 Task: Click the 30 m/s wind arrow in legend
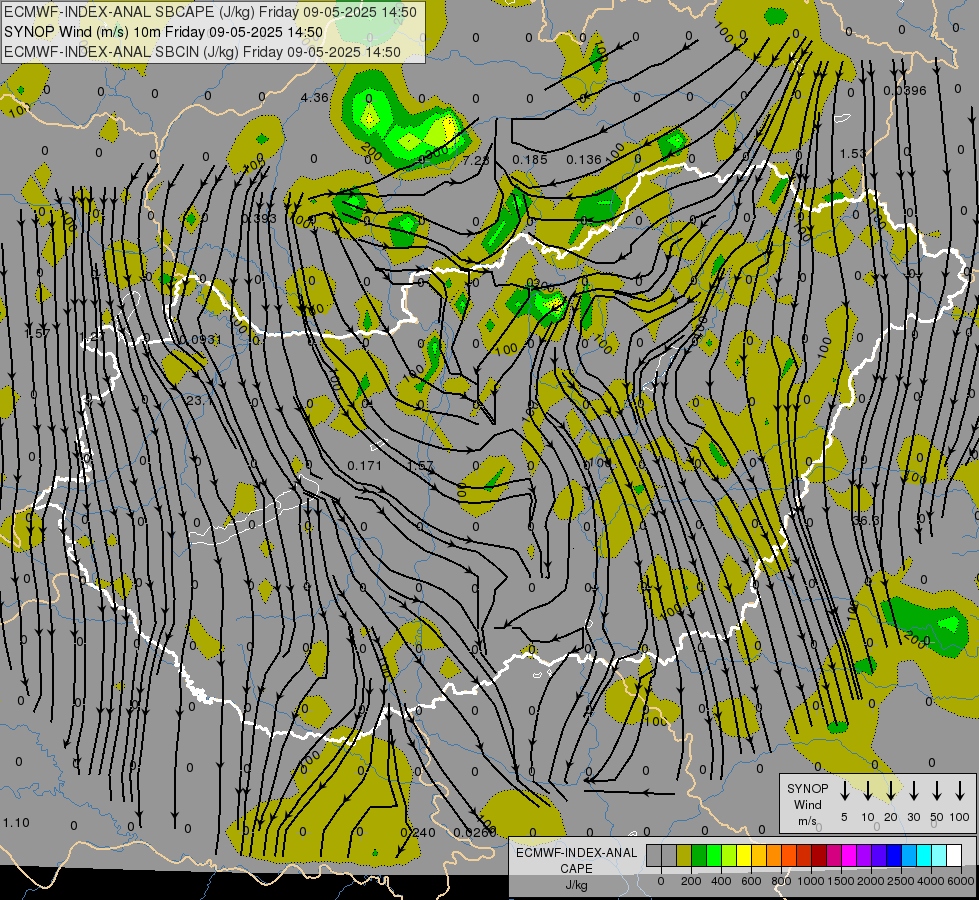coord(913,791)
